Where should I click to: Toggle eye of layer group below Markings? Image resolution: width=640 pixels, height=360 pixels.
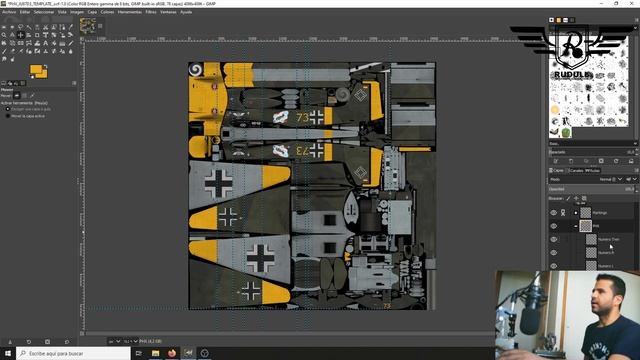click(x=553, y=226)
